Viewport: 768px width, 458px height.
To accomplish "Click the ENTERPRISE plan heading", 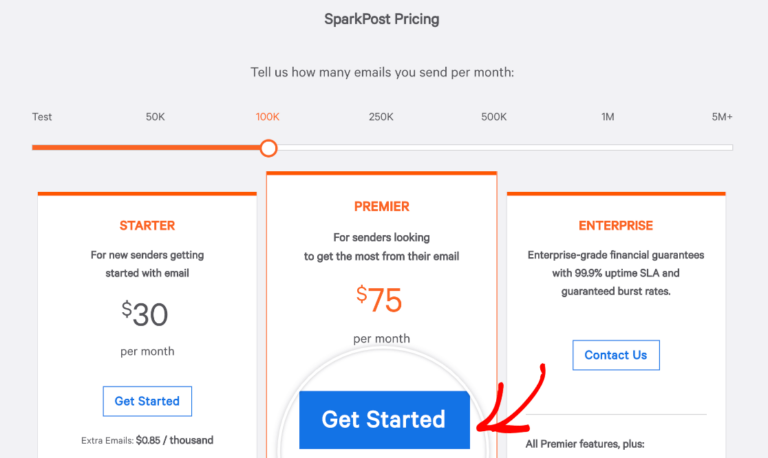I will pos(616,226).
